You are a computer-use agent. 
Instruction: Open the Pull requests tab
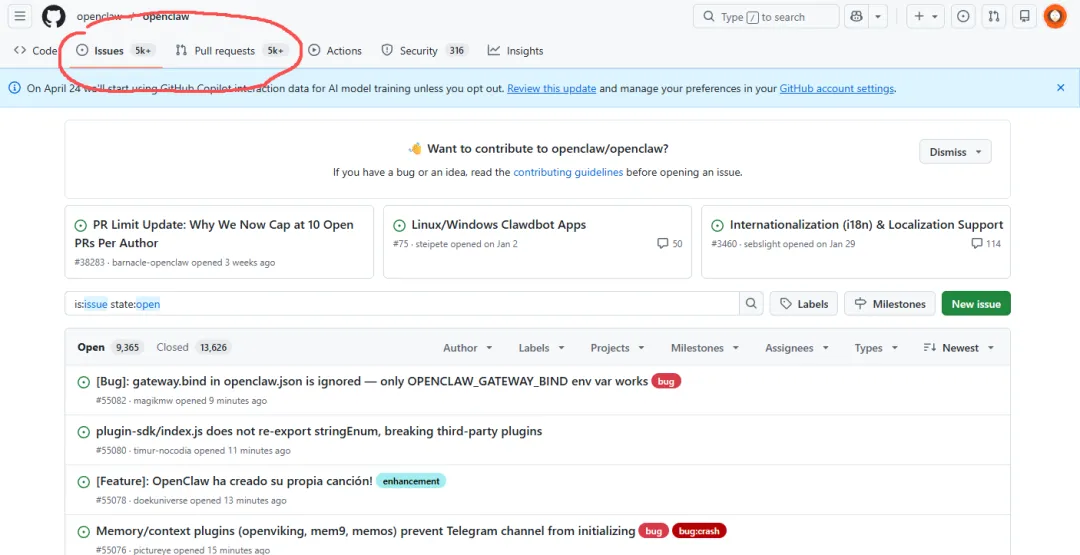tap(230, 50)
